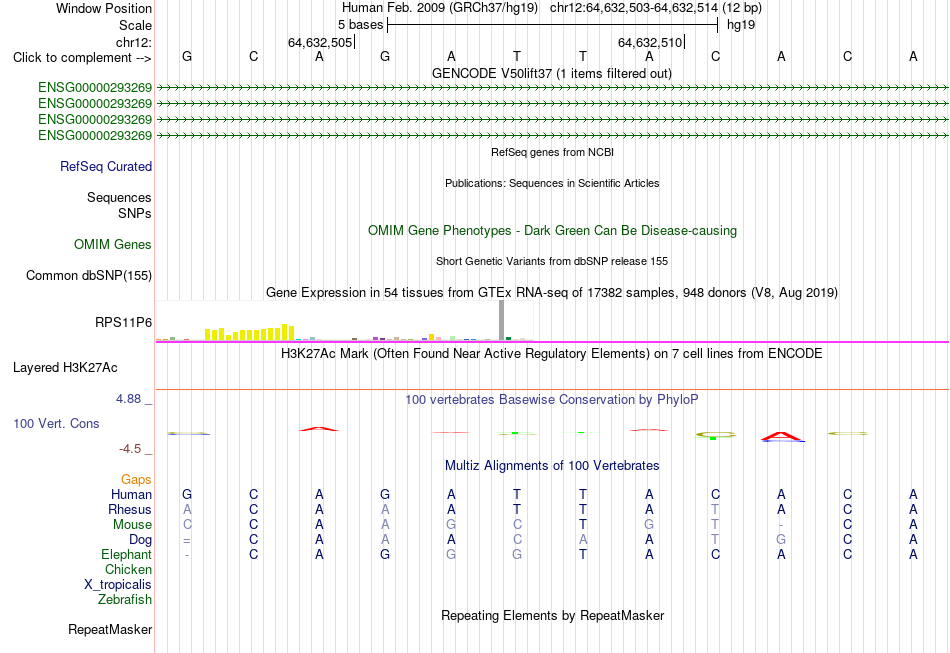The width and height of the screenshot is (950, 653).
Task: Select the 'Sequences' track label
Action: [x=119, y=197]
